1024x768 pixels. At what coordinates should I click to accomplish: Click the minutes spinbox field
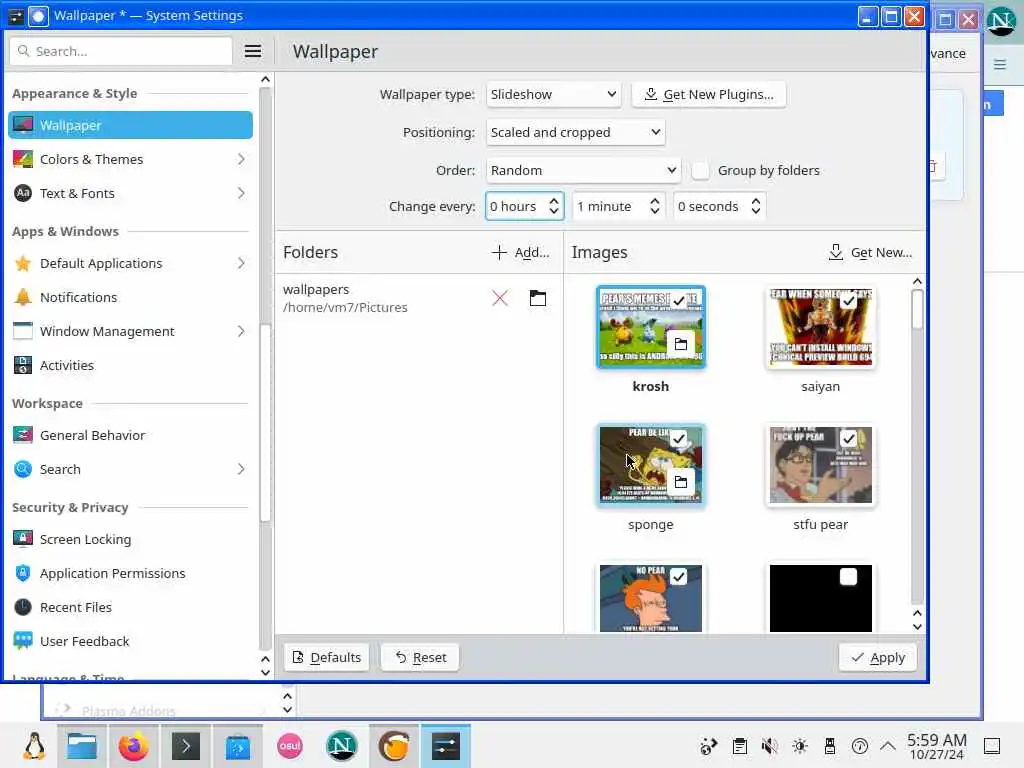click(x=619, y=206)
